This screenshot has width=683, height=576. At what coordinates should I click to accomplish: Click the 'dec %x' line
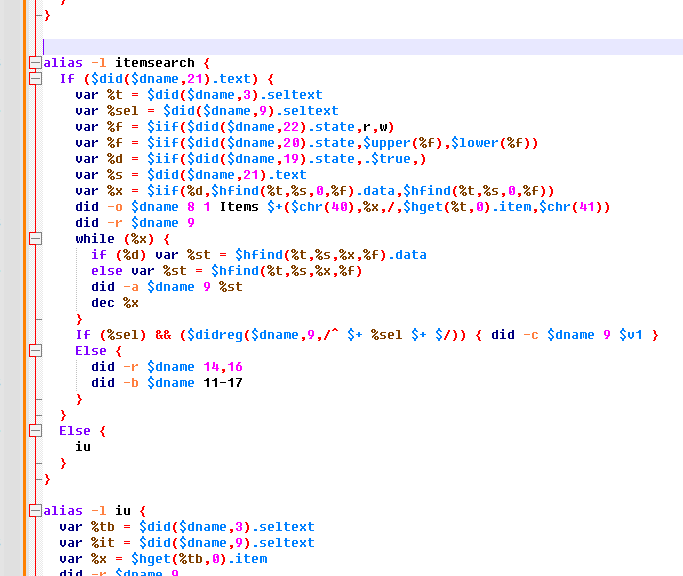click(x=115, y=303)
